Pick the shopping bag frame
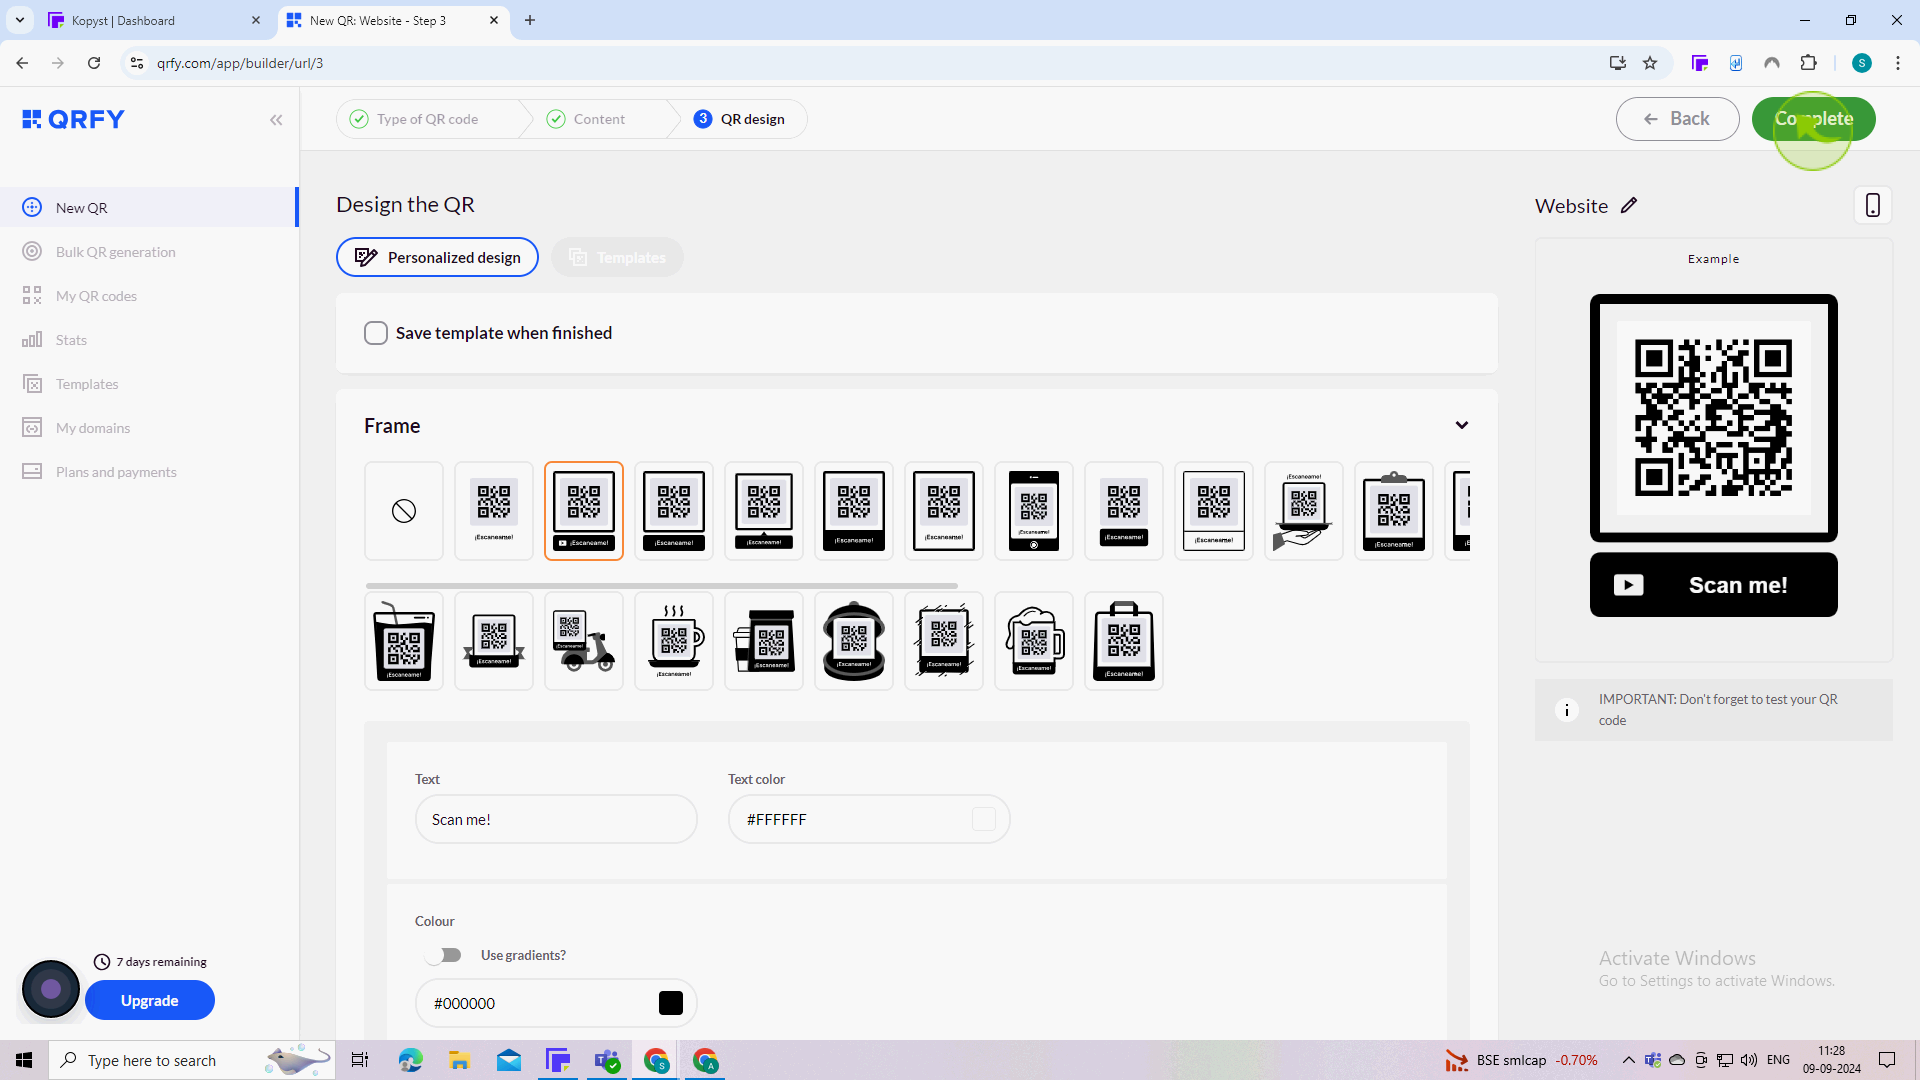The width and height of the screenshot is (1920, 1080). (1124, 641)
